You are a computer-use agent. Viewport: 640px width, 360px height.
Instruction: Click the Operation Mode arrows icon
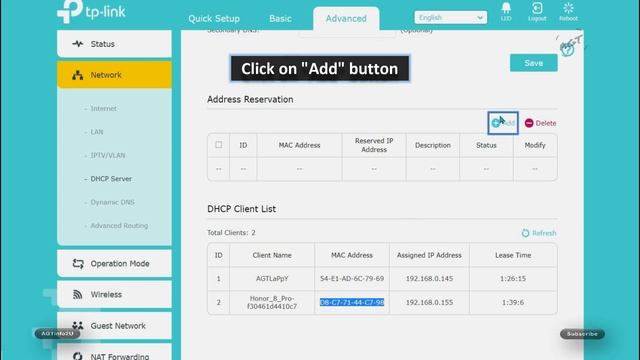coord(78,263)
